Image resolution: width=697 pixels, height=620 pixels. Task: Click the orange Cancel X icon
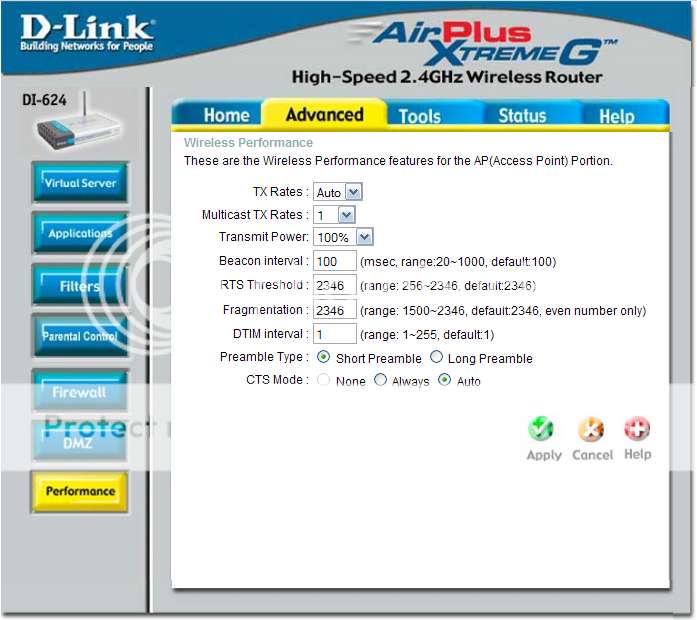click(591, 430)
